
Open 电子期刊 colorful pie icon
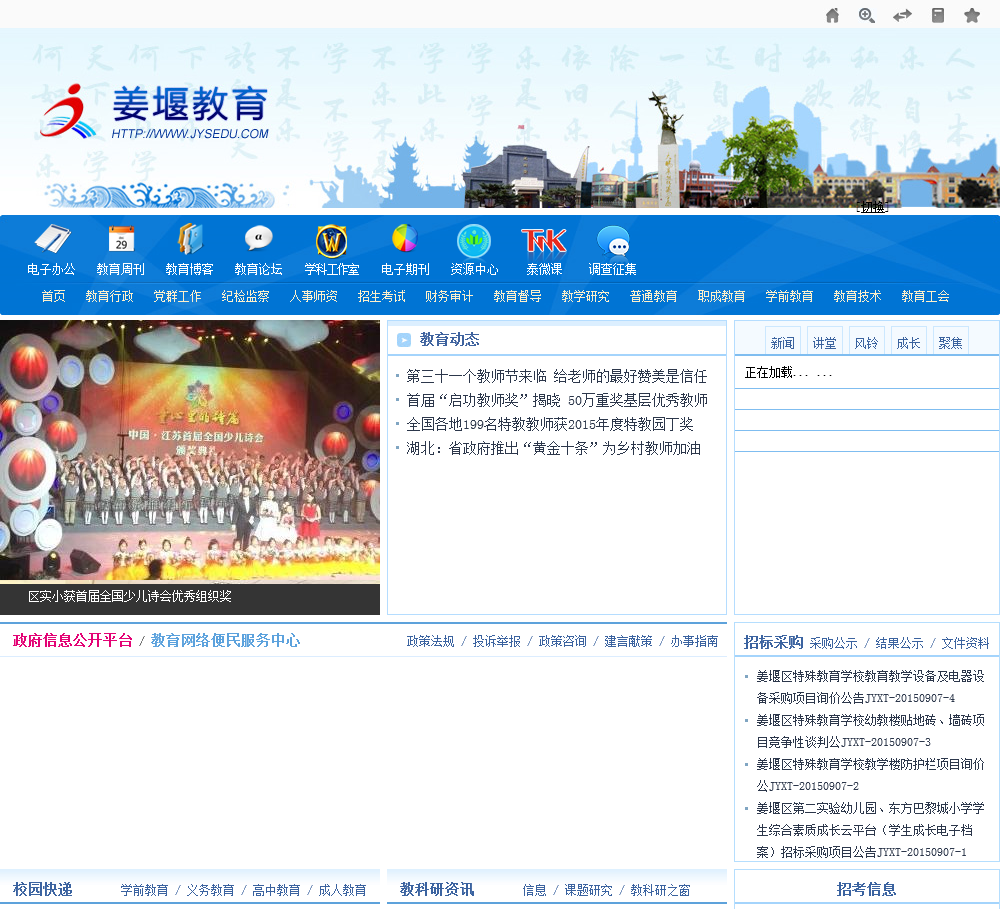(x=404, y=239)
